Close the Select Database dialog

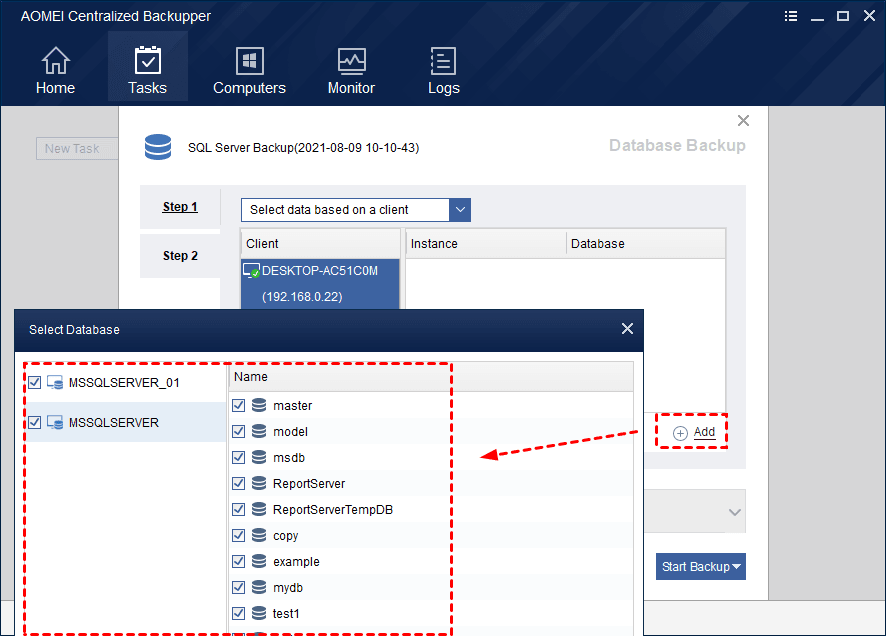coord(627,329)
